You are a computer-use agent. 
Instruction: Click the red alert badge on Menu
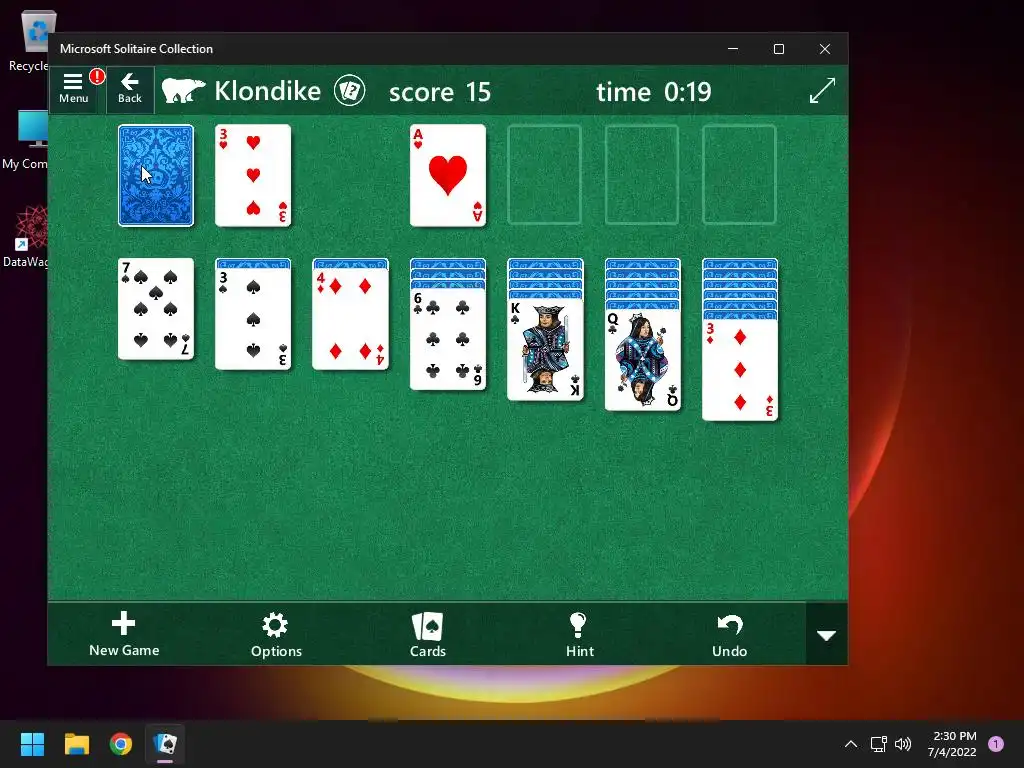(x=97, y=76)
